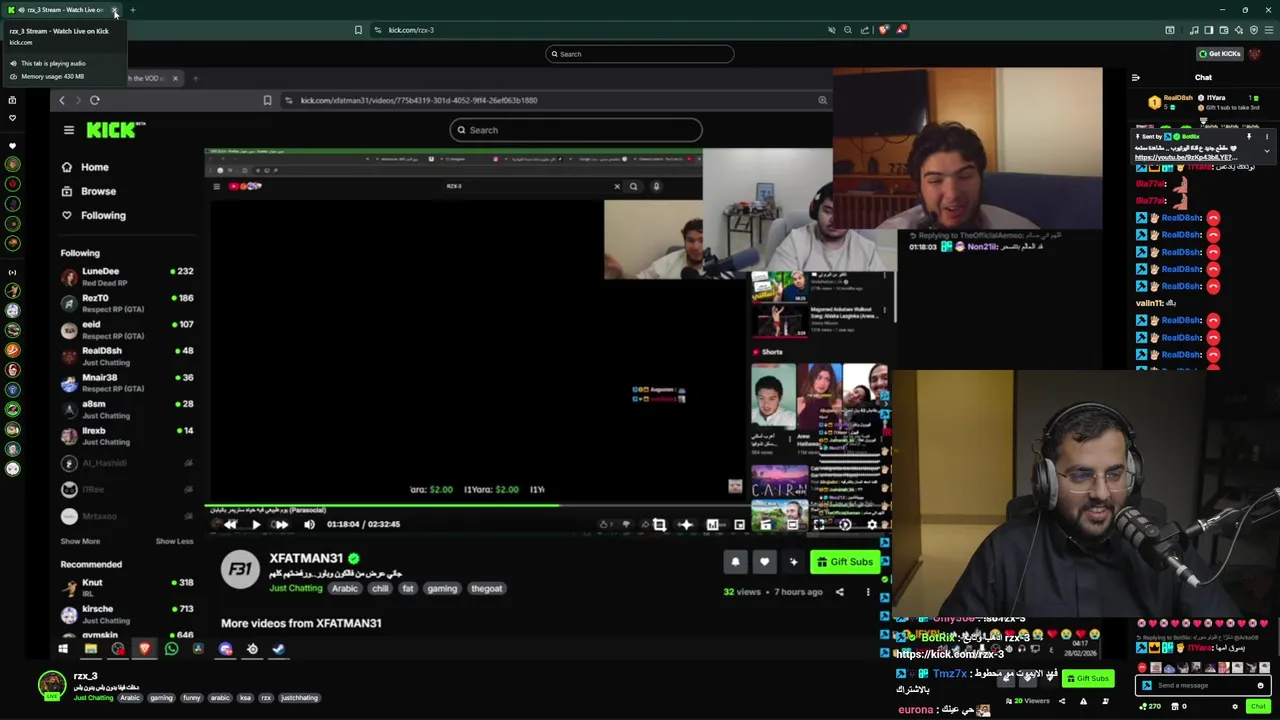Click the Arabic tag under rzx_3
The image size is (1280, 720).
[130, 698]
